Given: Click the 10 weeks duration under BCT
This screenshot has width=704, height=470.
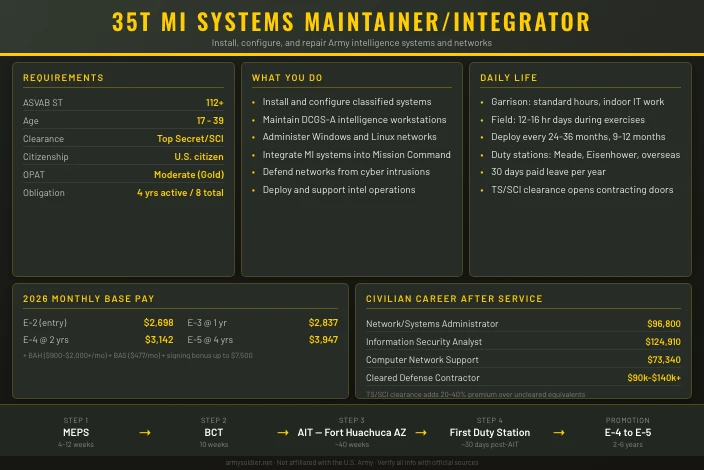Looking at the screenshot, I should (x=214, y=444).
